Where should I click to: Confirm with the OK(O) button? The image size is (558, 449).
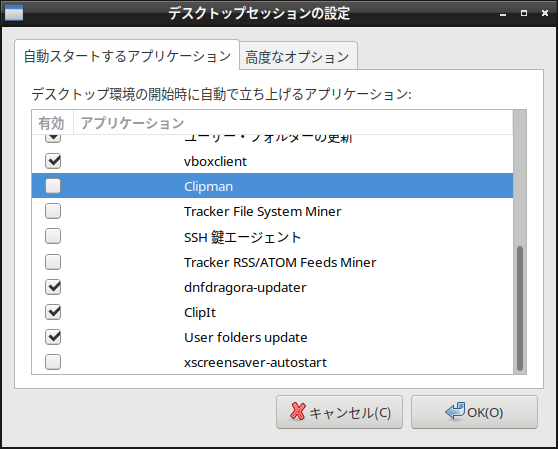(x=474, y=412)
